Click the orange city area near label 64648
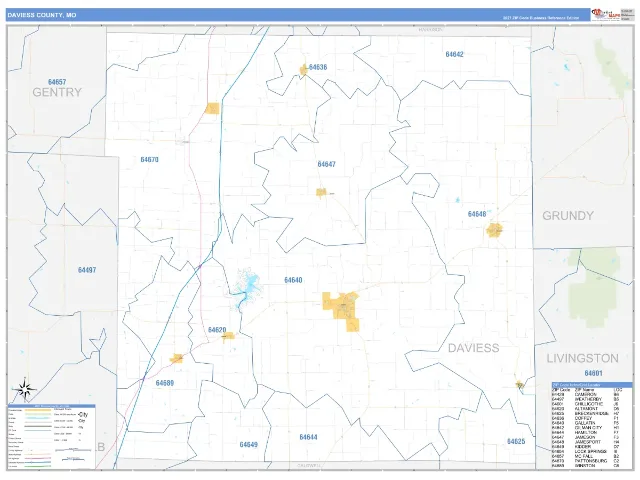Screen dimensions: 640x480 pyautogui.click(x=495, y=230)
